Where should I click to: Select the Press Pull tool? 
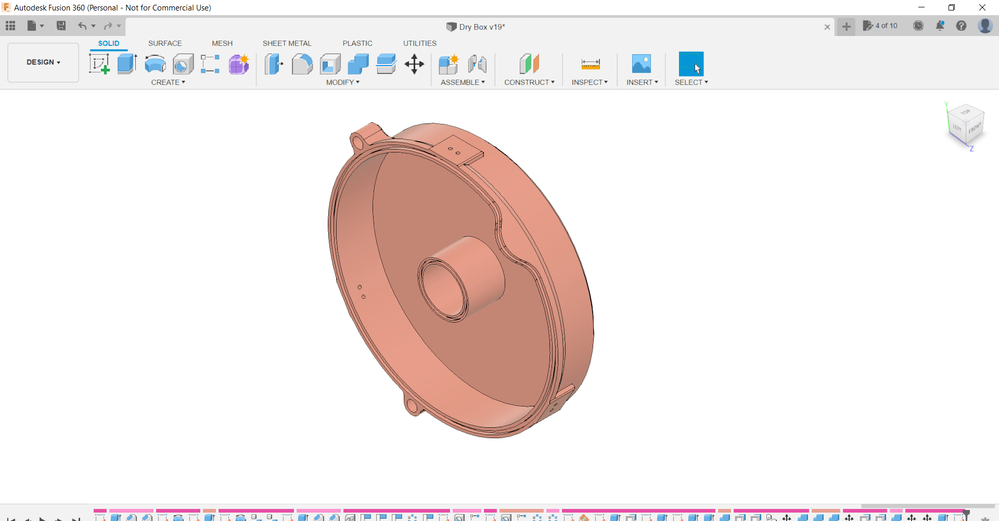(274, 64)
